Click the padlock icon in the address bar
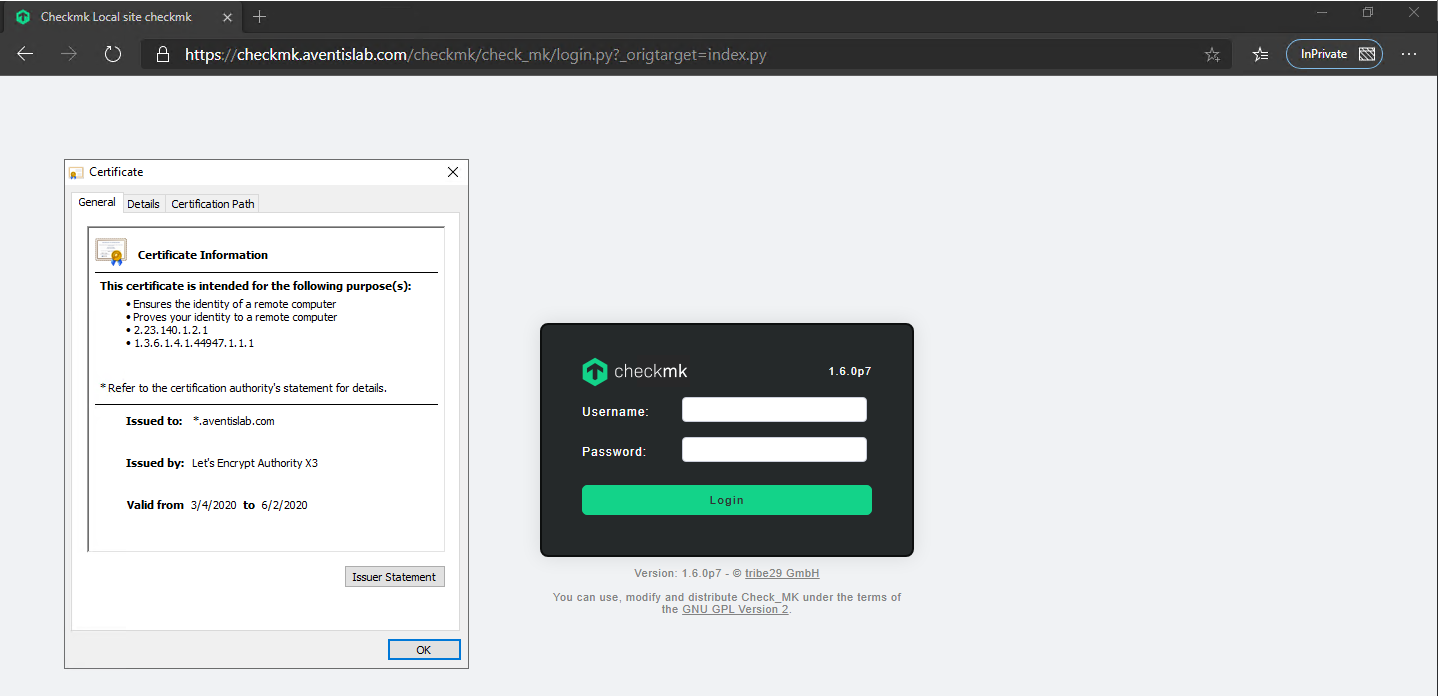The width and height of the screenshot is (1438, 696). 162,54
